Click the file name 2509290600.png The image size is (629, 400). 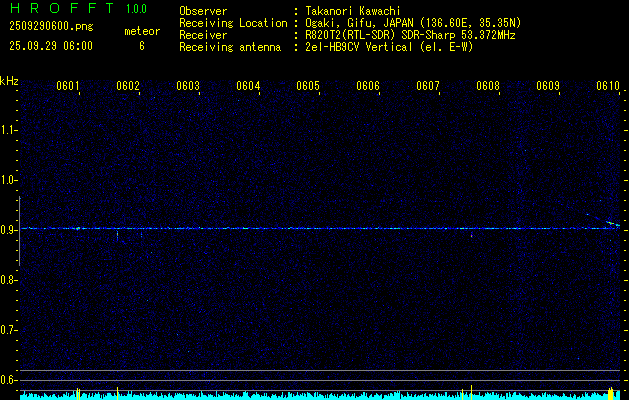coord(51,26)
